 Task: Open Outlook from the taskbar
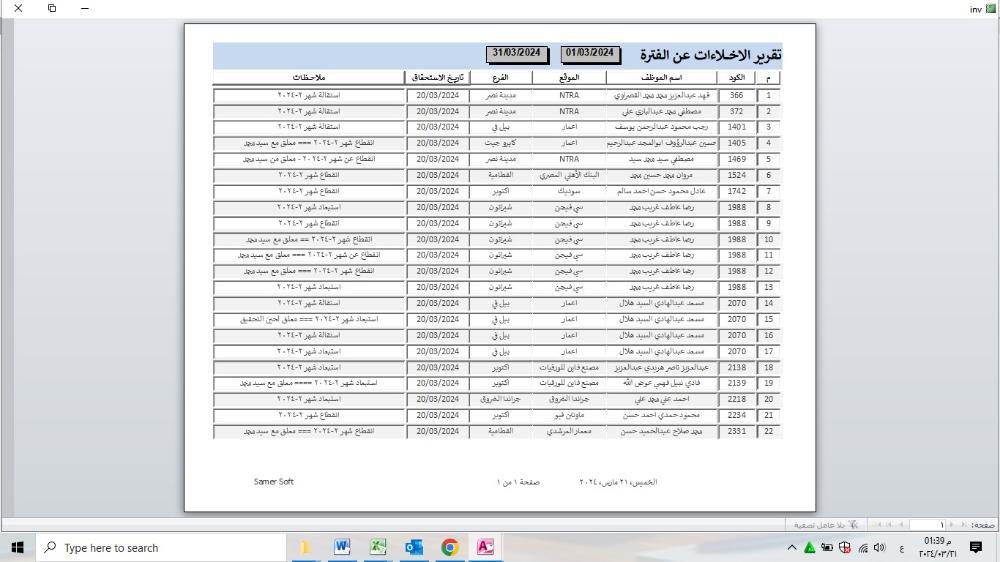(413, 547)
